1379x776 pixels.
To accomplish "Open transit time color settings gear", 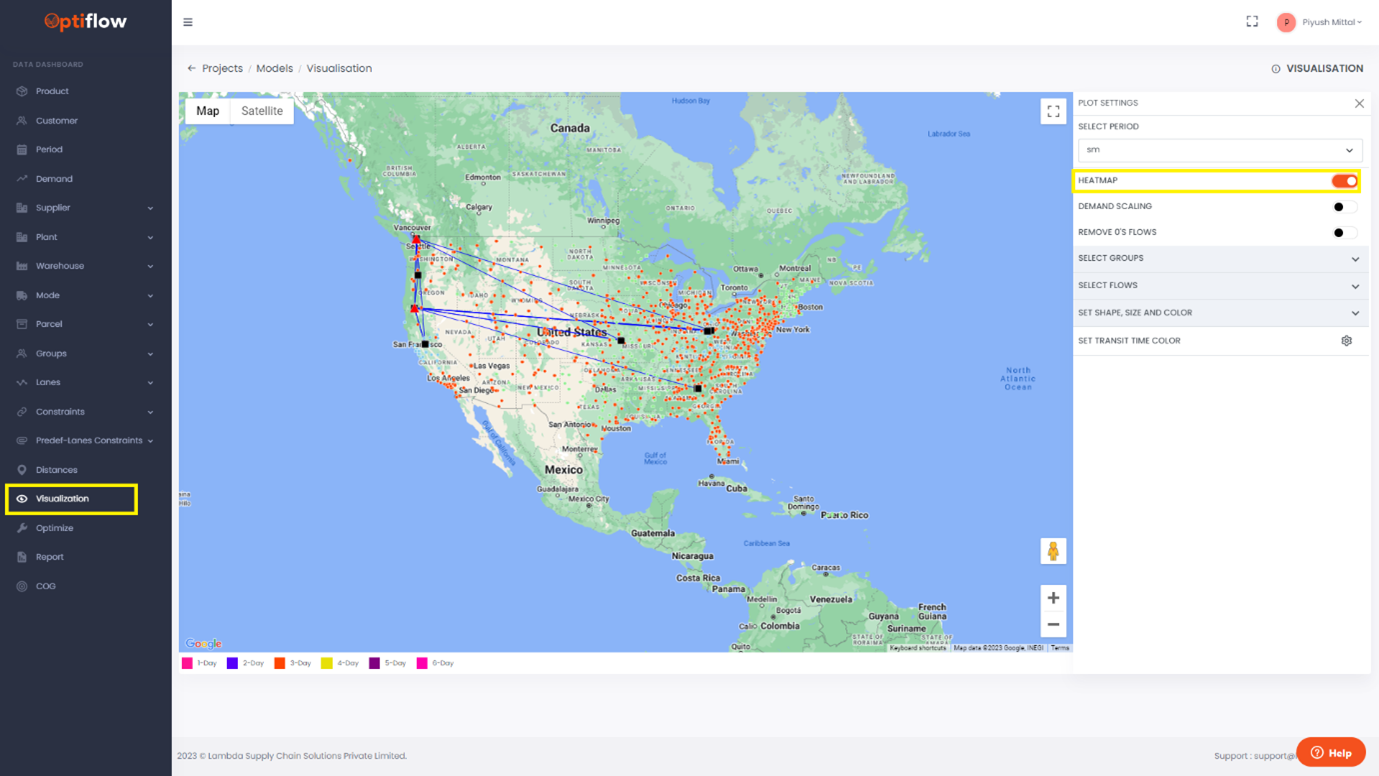I will [1346, 341].
